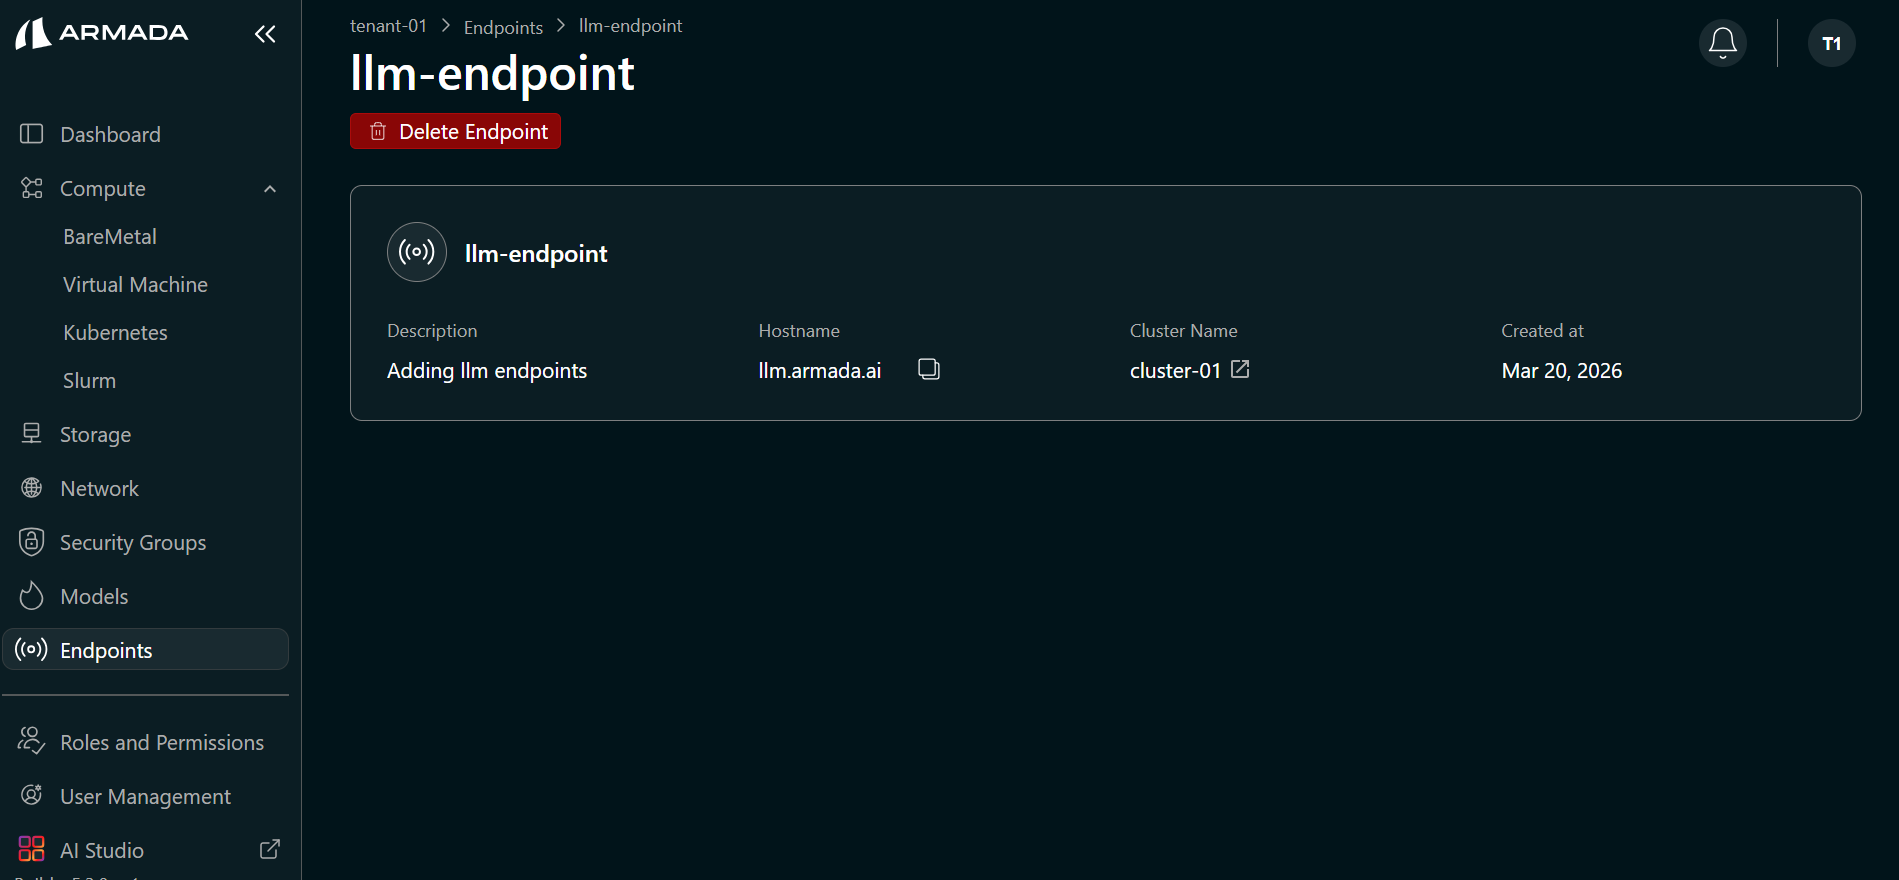Click the Compute nodes icon

[32, 188]
